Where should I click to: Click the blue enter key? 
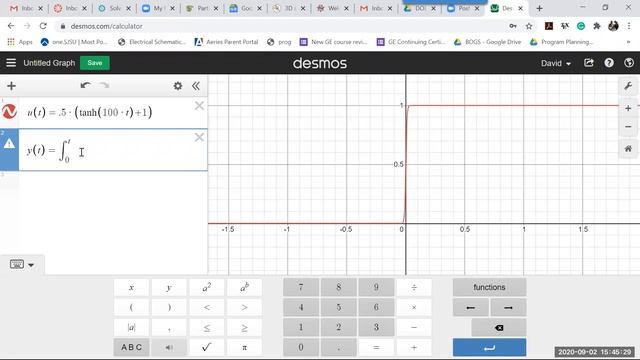pos(489,347)
